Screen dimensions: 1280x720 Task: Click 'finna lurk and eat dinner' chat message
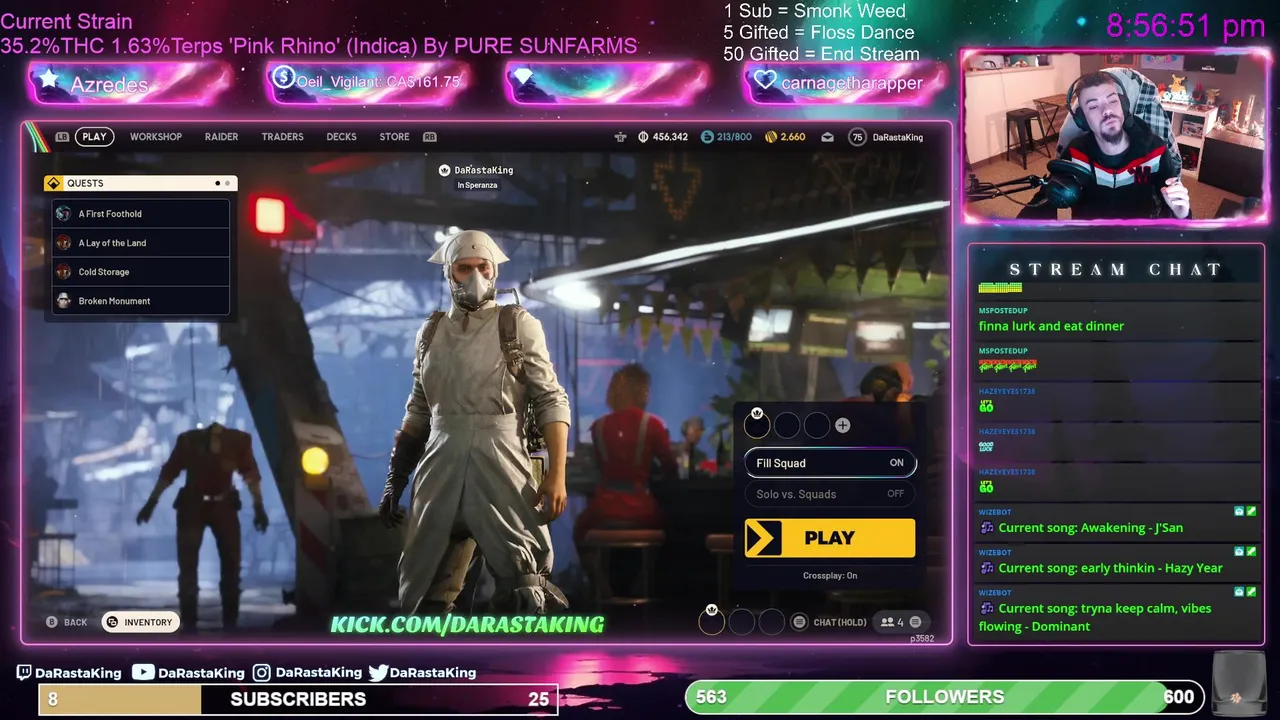(x=1051, y=326)
